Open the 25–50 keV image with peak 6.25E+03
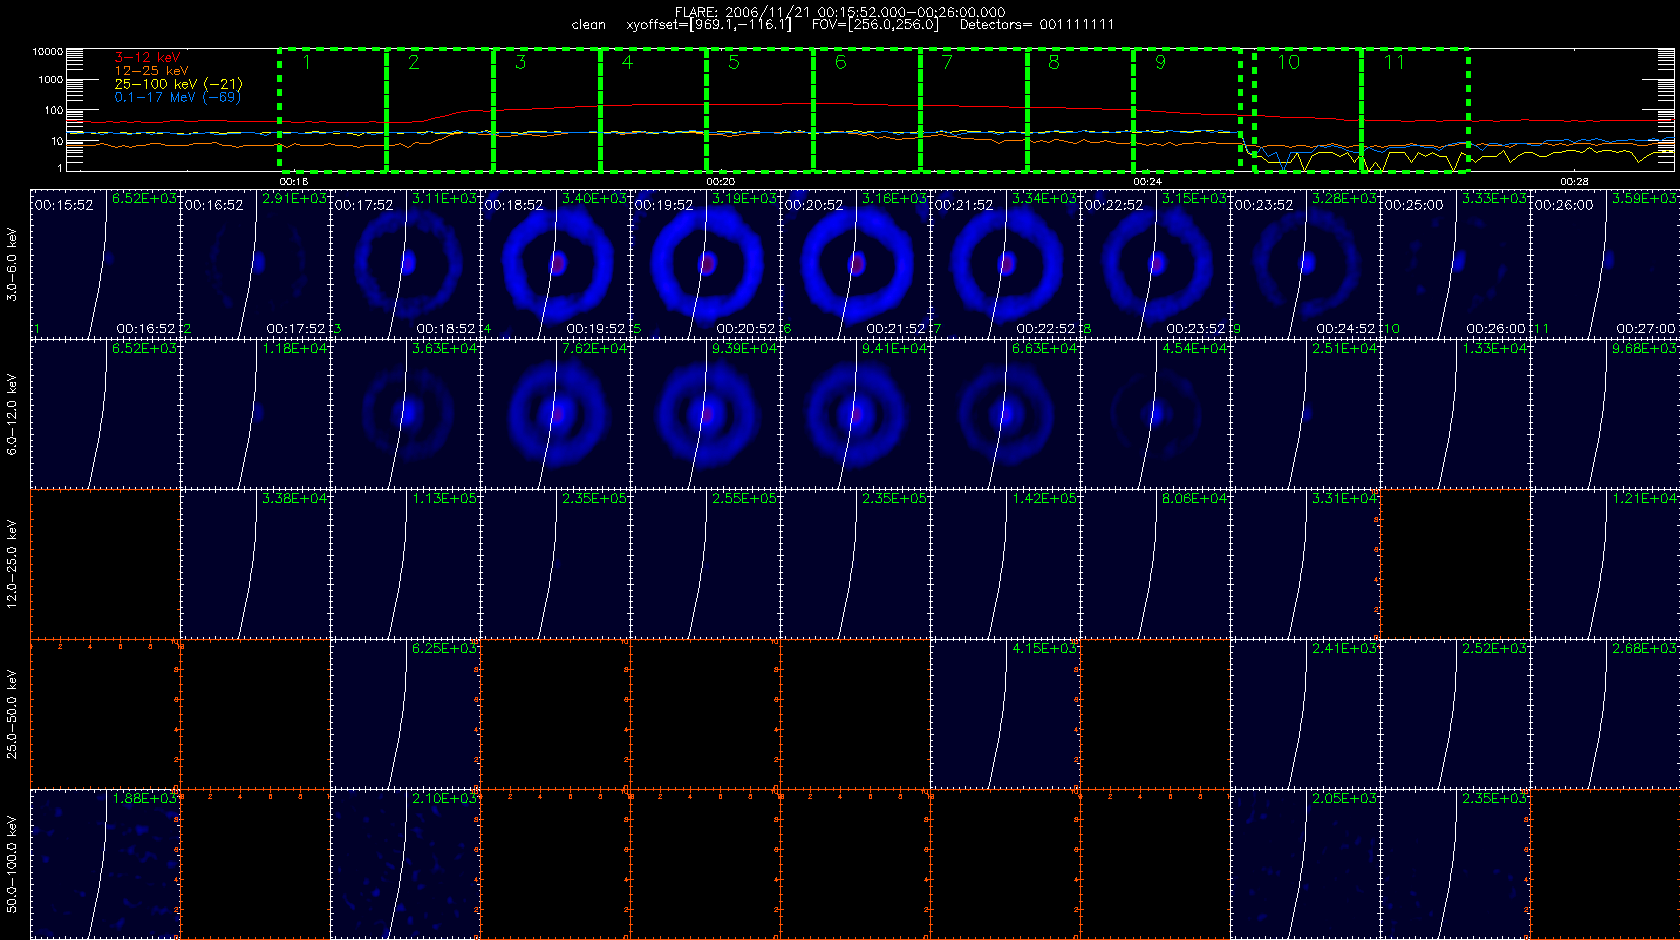This screenshot has width=1680, height=940. (405, 714)
